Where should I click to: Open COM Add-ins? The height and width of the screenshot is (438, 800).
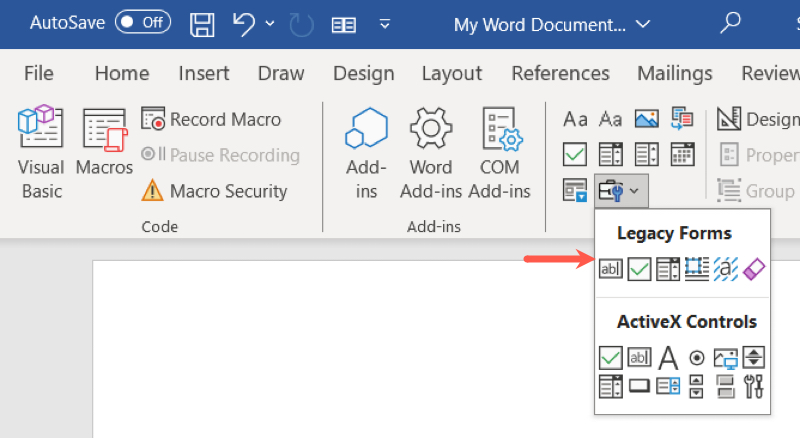click(499, 153)
